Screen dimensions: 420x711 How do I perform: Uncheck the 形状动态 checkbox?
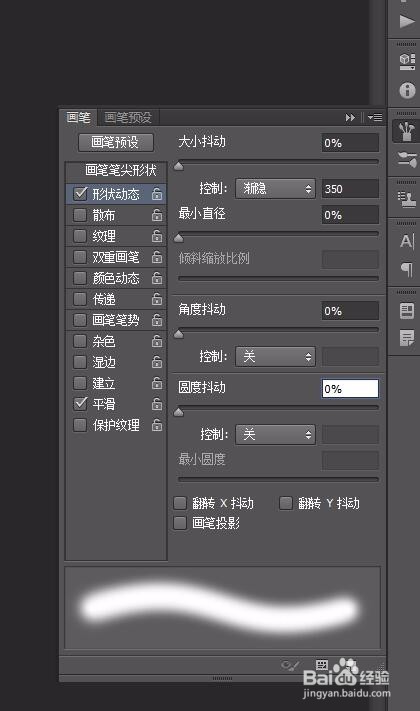pyautogui.click(x=80, y=194)
